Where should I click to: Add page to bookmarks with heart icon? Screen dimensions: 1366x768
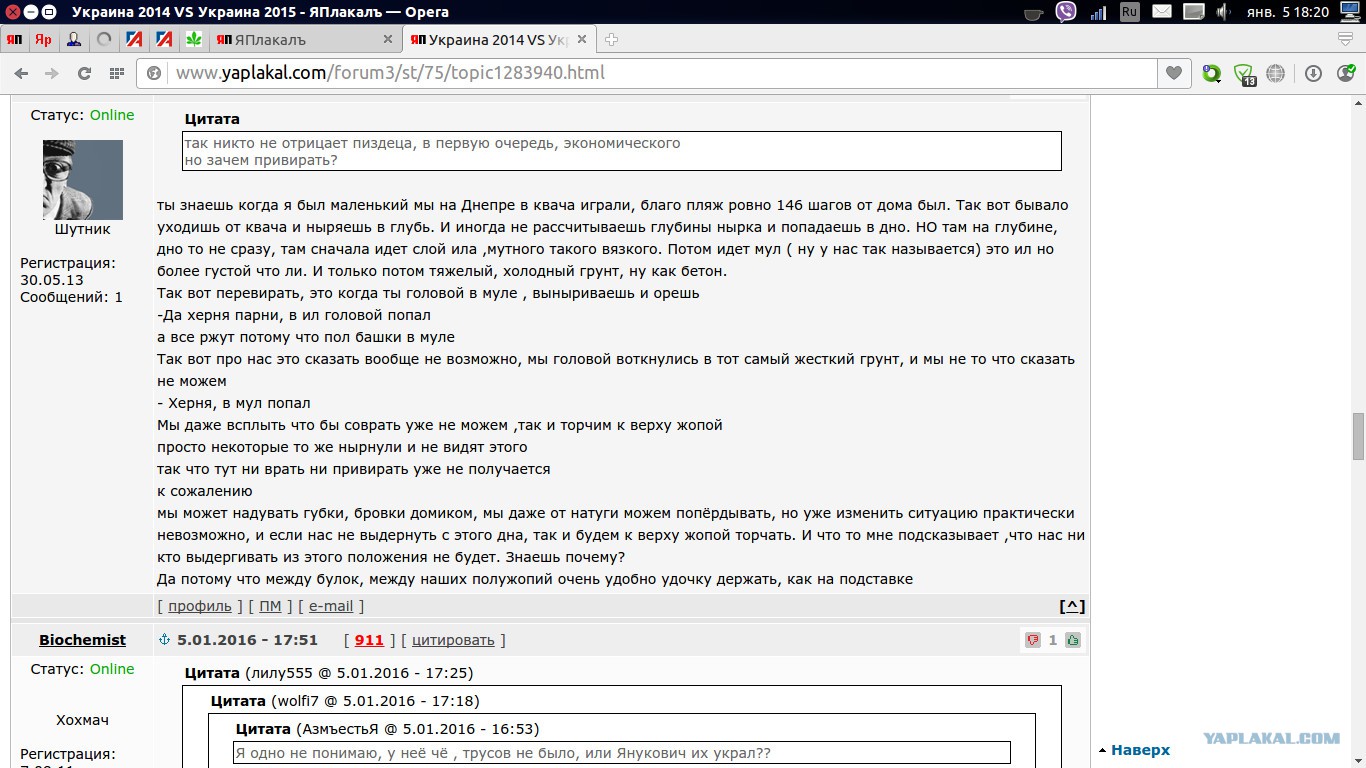1173,73
